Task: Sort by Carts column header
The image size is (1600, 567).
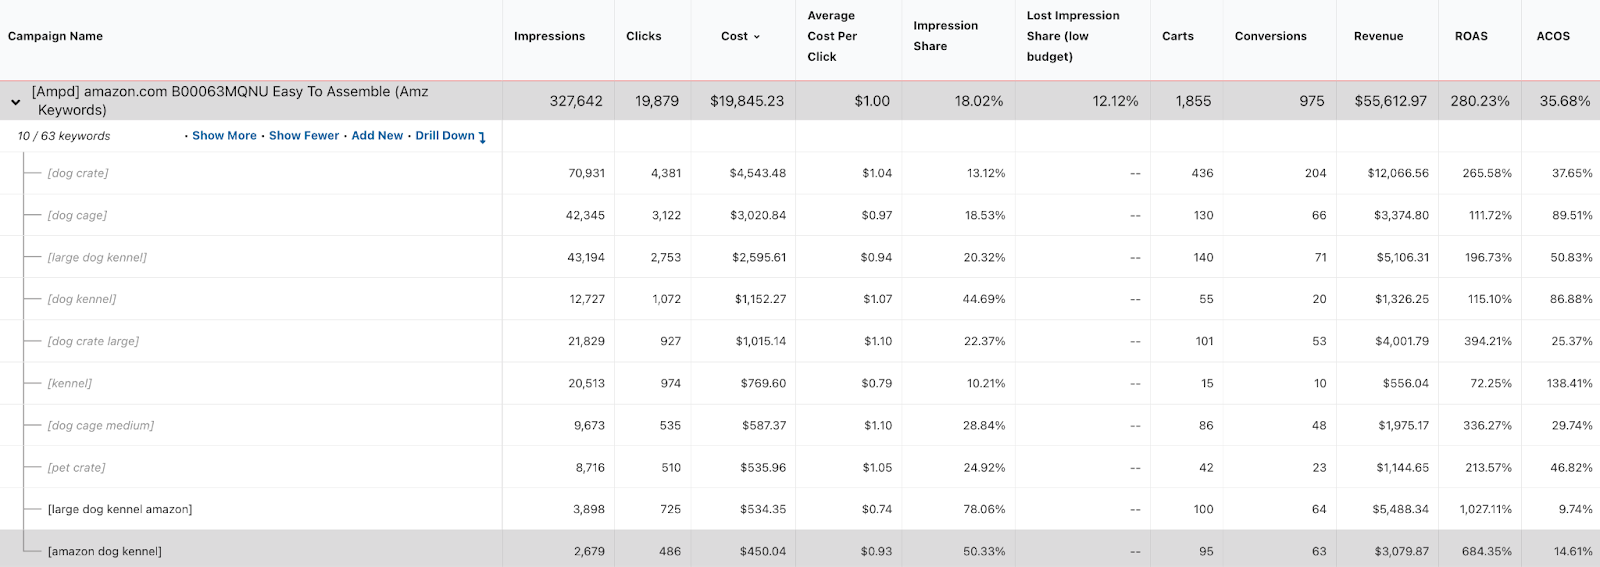Action: pos(1177,36)
